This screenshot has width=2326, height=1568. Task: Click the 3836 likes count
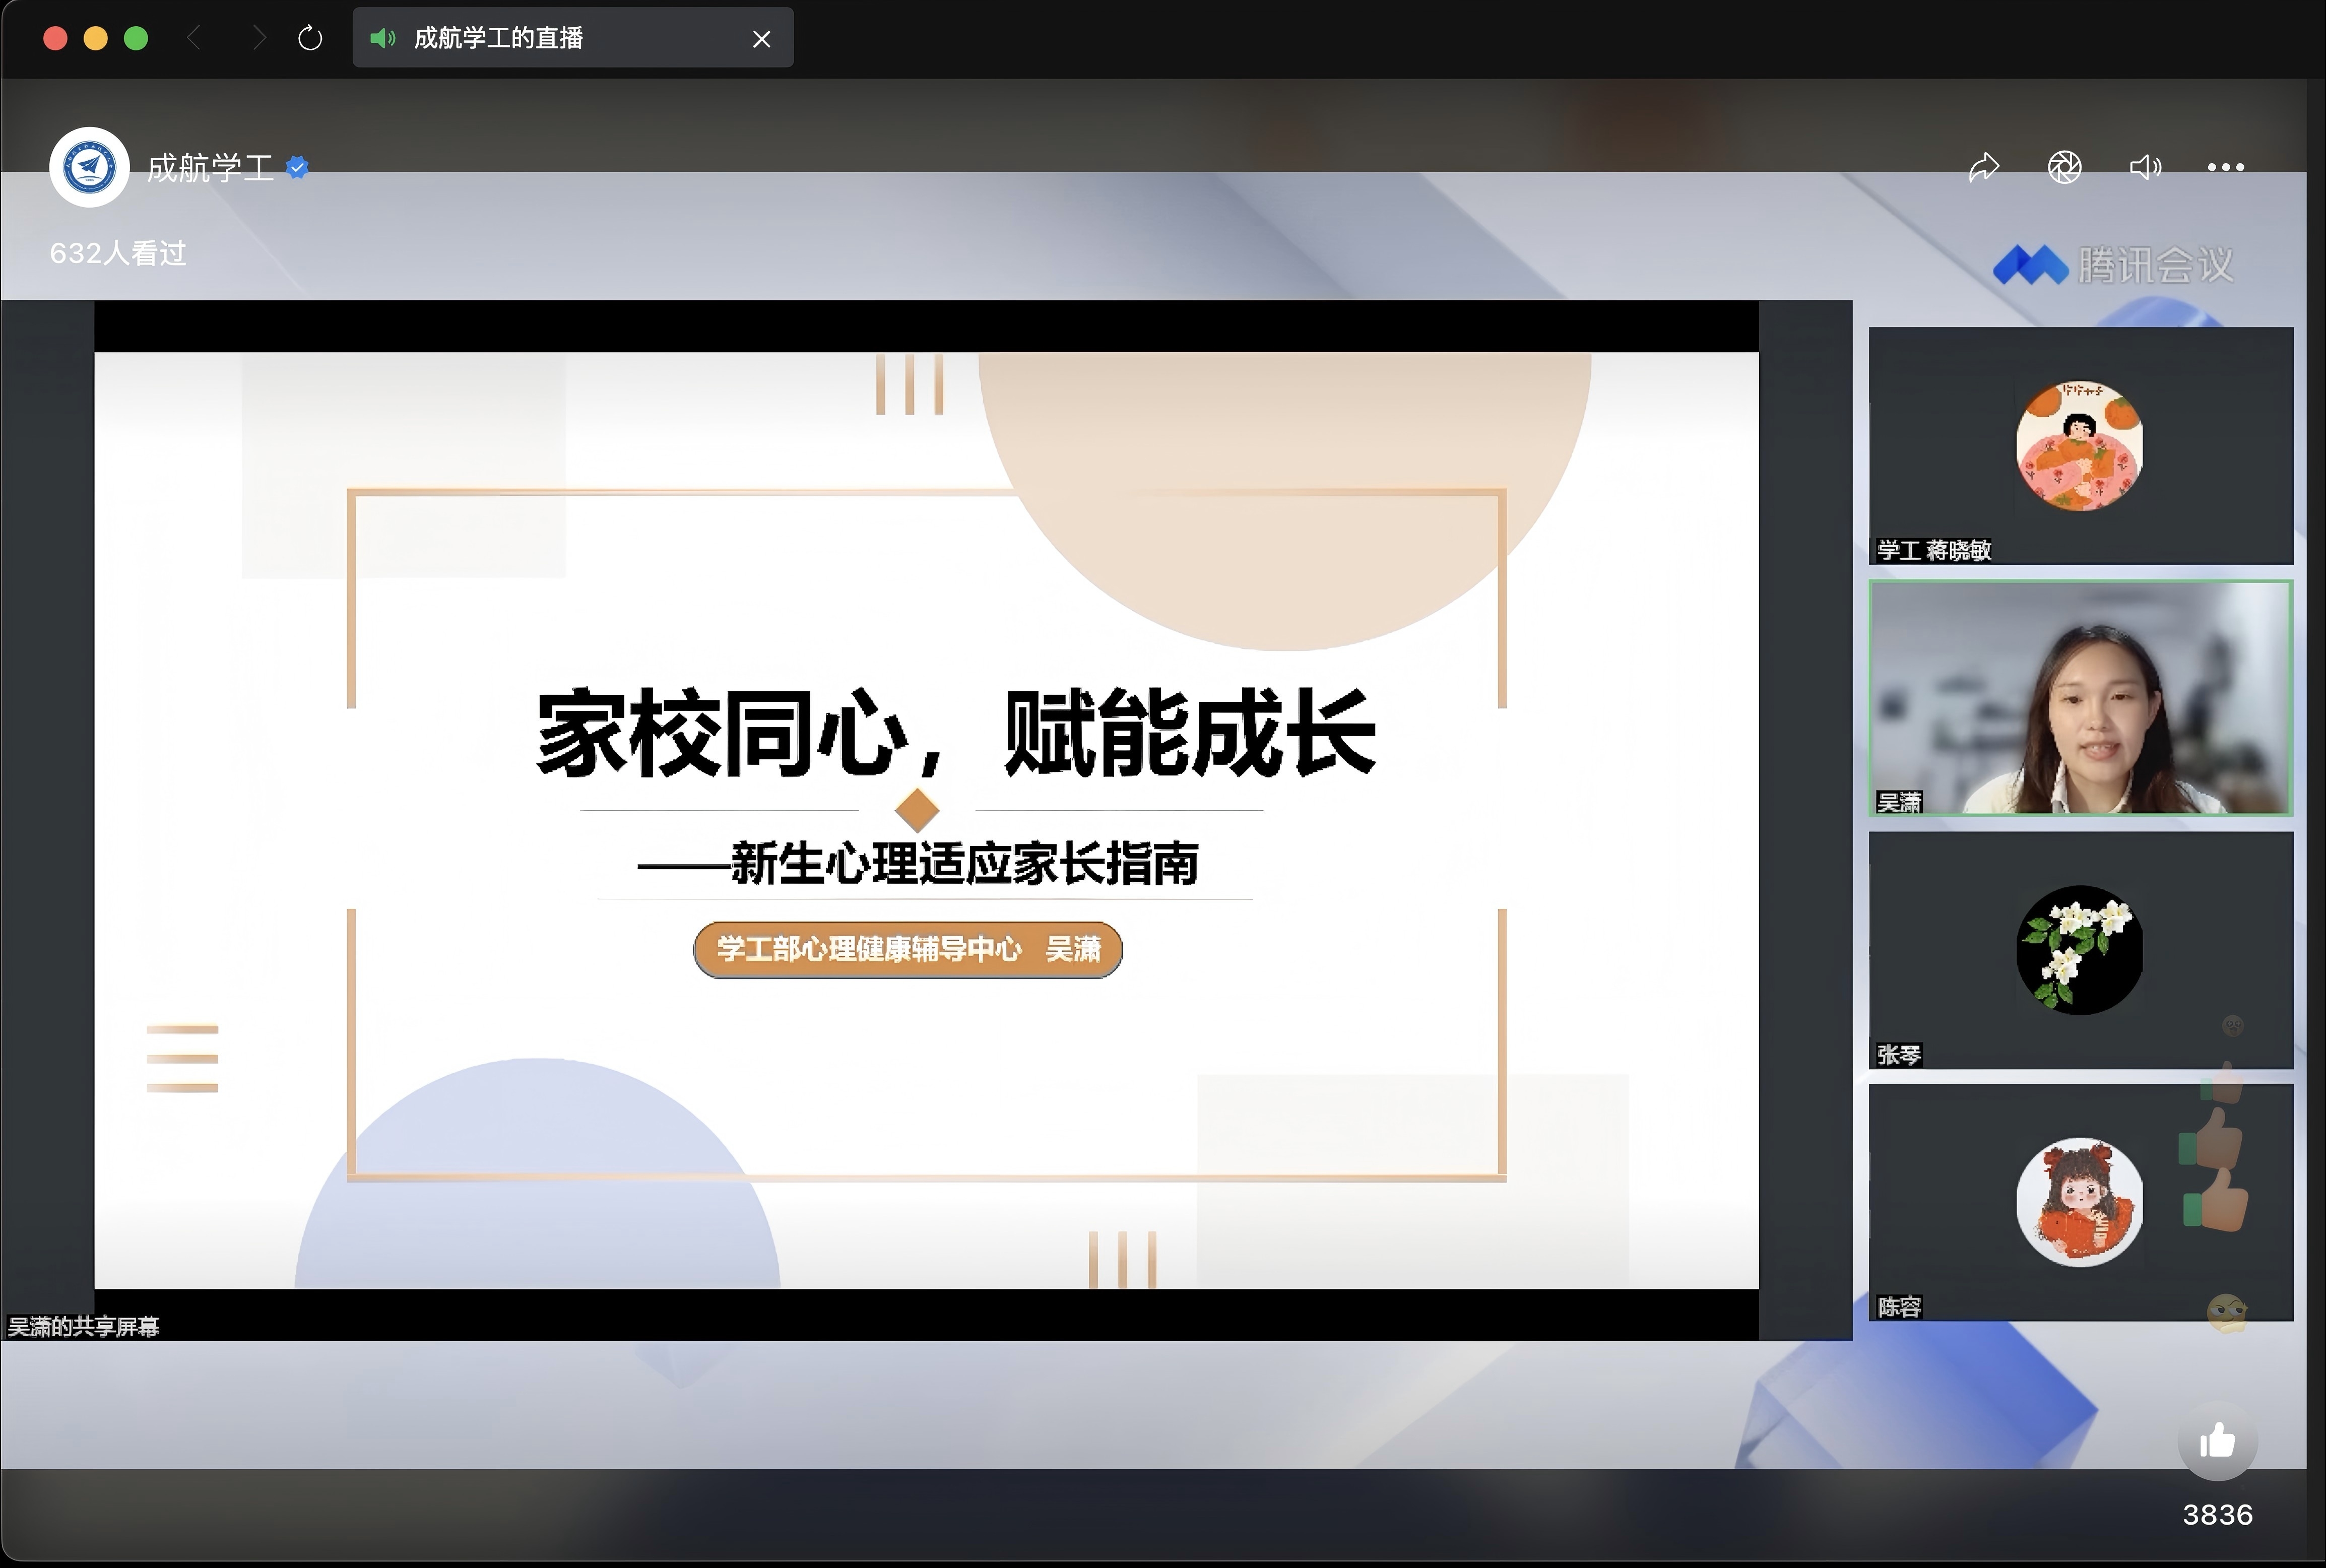coord(2217,1515)
